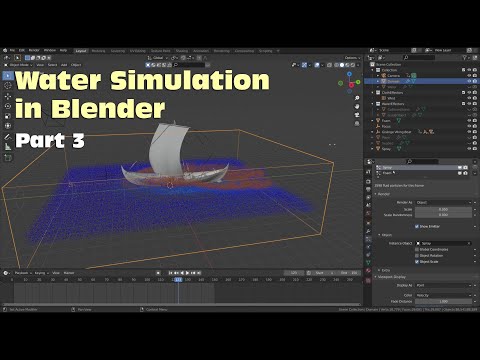This screenshot has height=360, width=480.
Task: Open the Physics properties tab
Action: [x=368, y=247]
